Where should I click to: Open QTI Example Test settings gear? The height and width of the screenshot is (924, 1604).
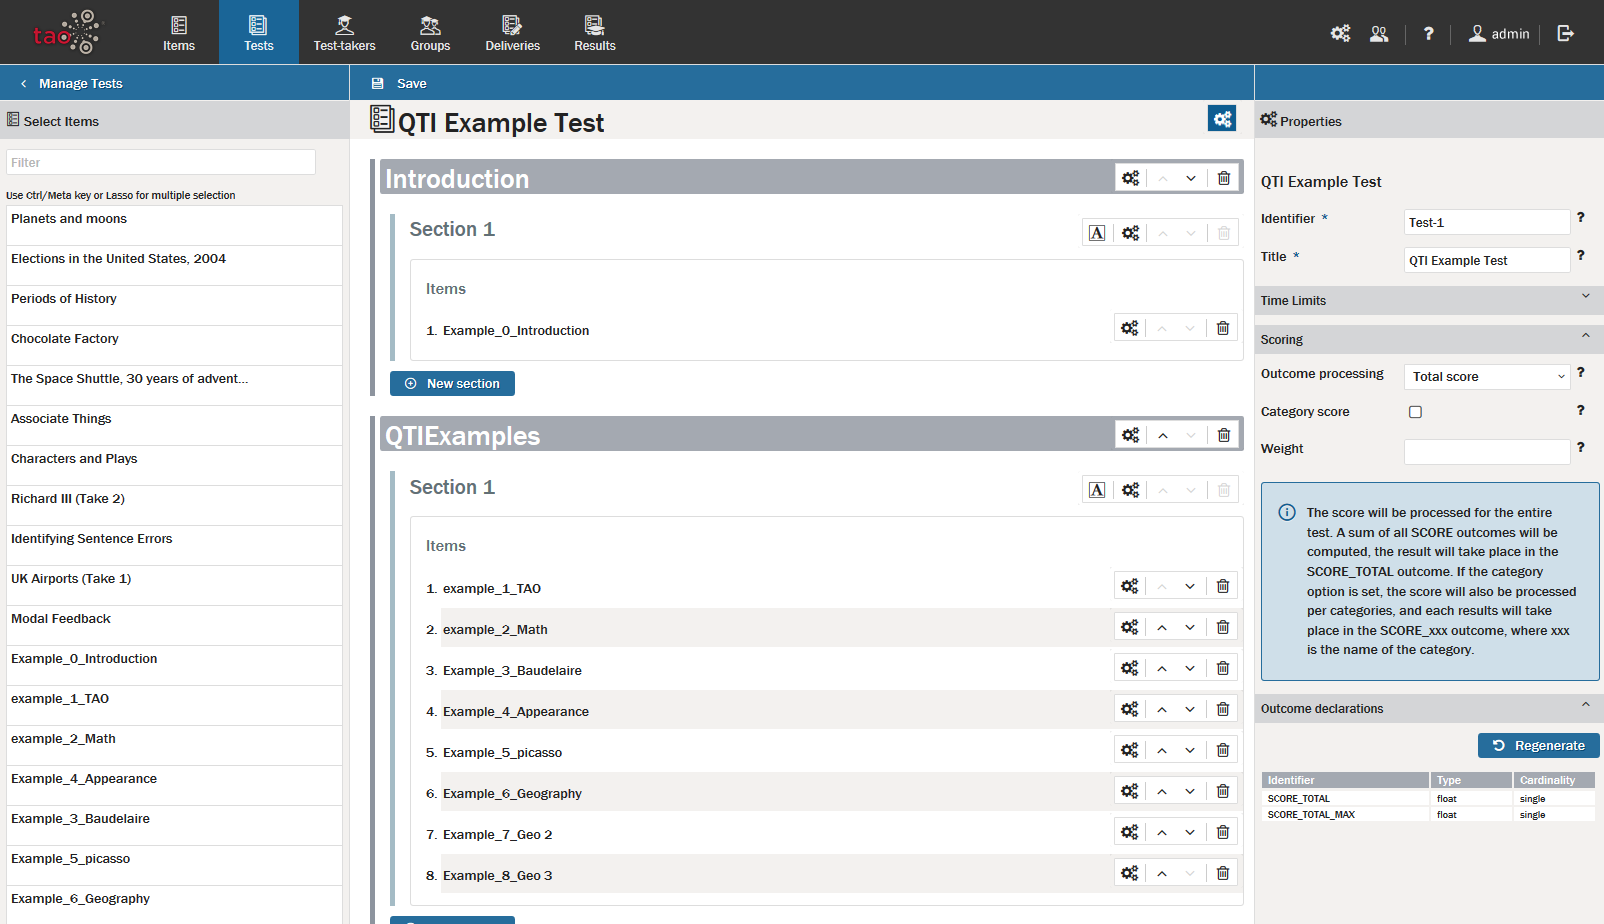(1222, 119)
